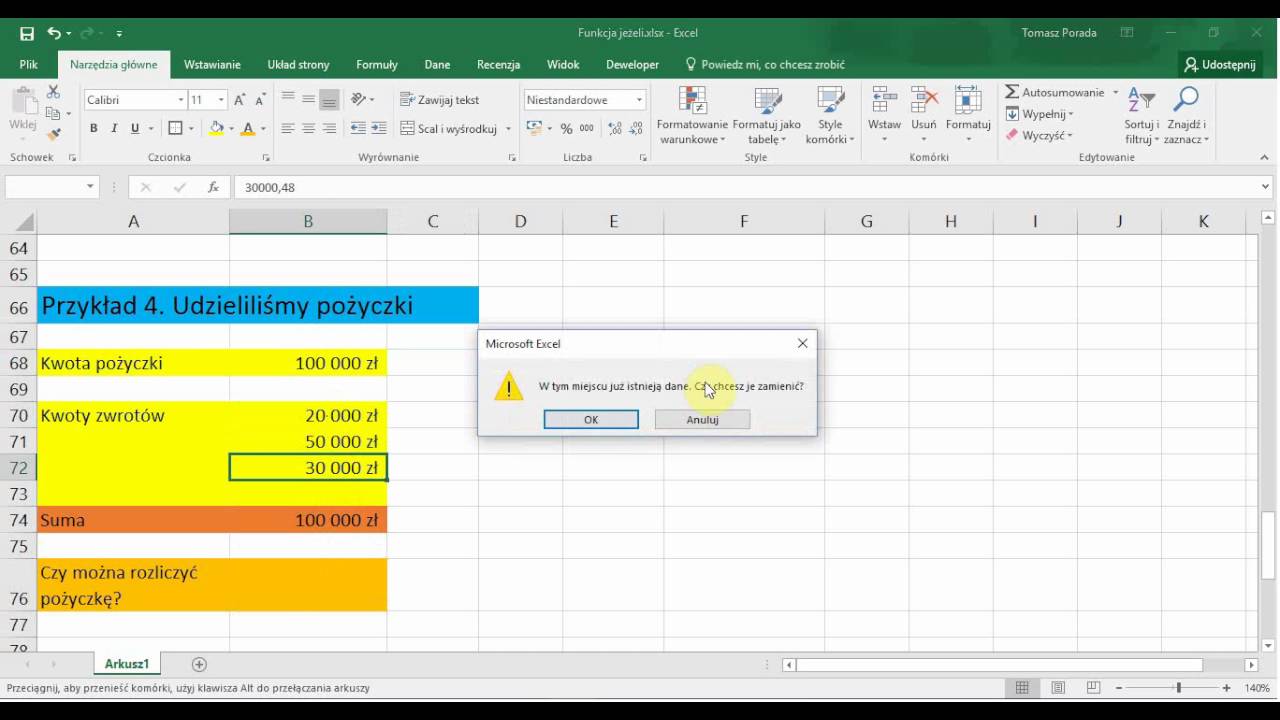The width and height of the screenshot is (1280, 720).
Task: Click the Powiedz mi search field
Action: pyautogui.click(x=765, y=64)
